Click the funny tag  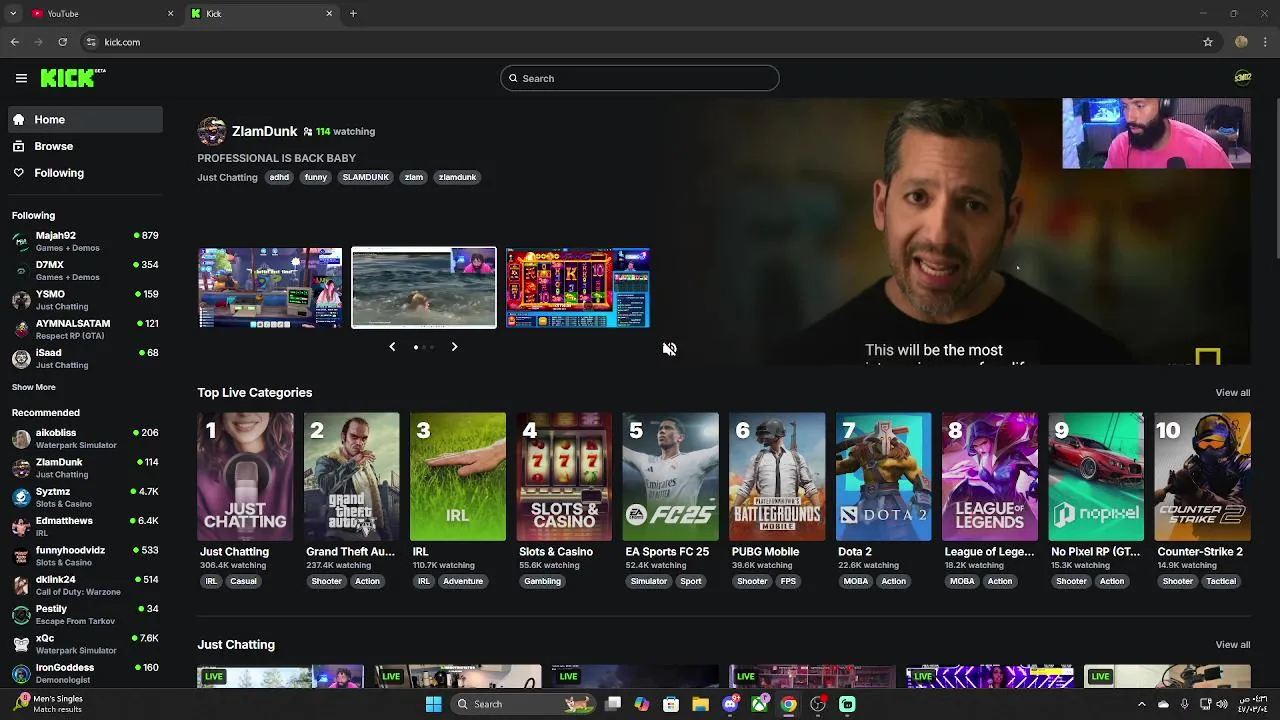pos(316,177)
